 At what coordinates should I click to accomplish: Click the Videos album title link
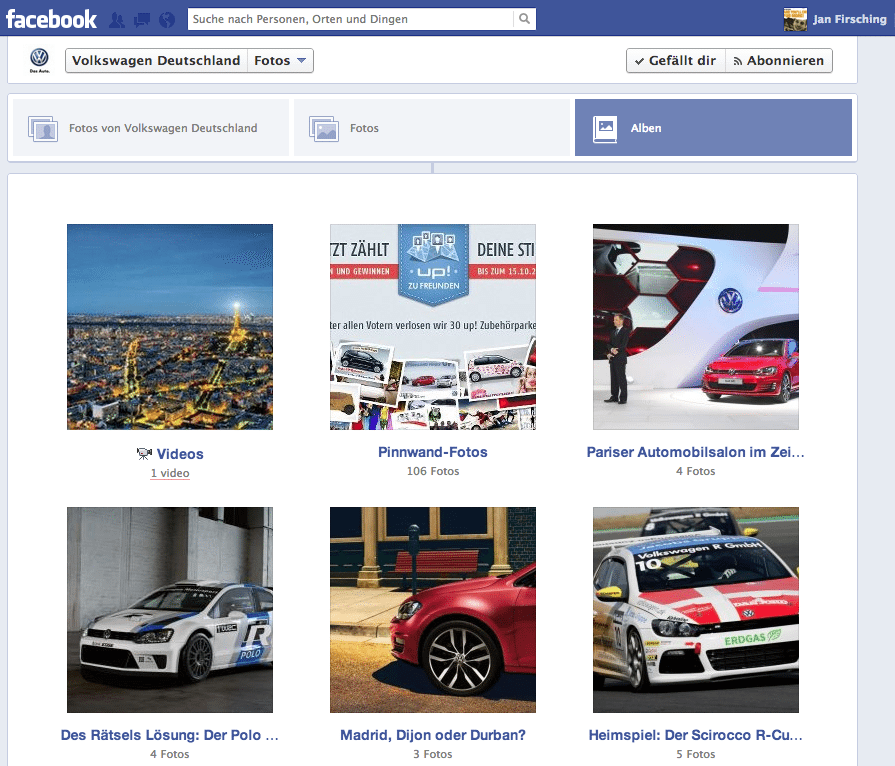(x=180, y=454)
